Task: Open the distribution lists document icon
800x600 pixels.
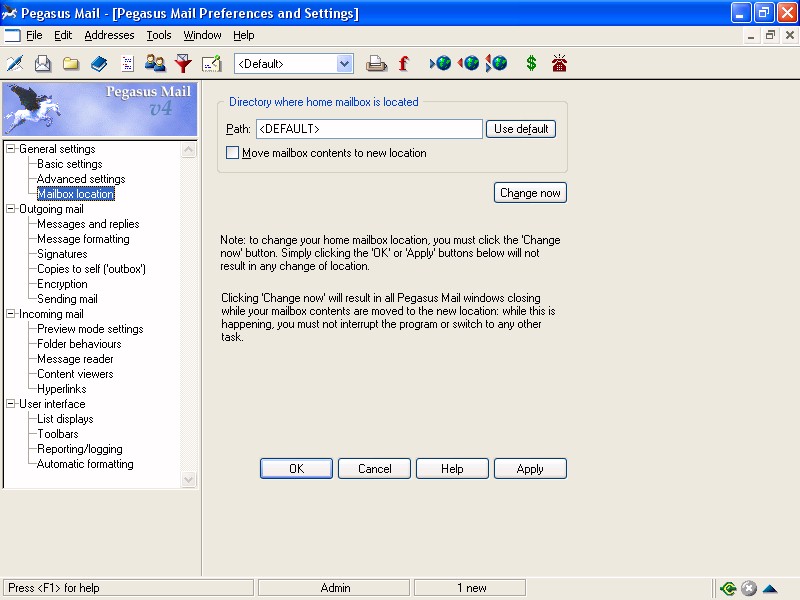Action: pyautogui.click(x=127, y=63)
